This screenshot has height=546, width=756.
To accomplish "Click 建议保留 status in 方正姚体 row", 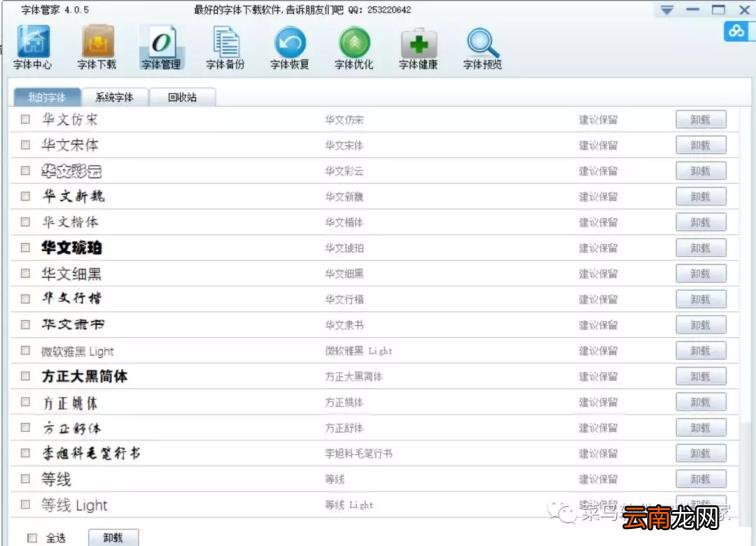I will pos(598,402).
